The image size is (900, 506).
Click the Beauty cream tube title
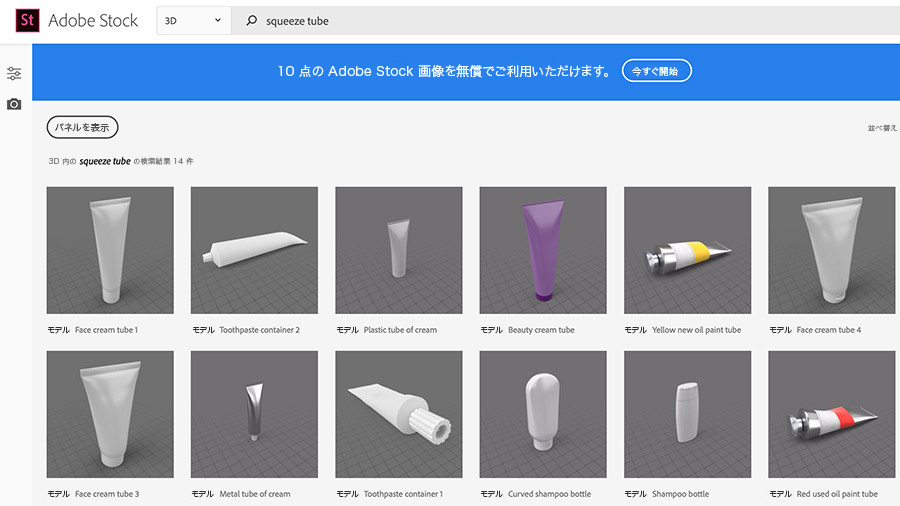click(541, 330)
